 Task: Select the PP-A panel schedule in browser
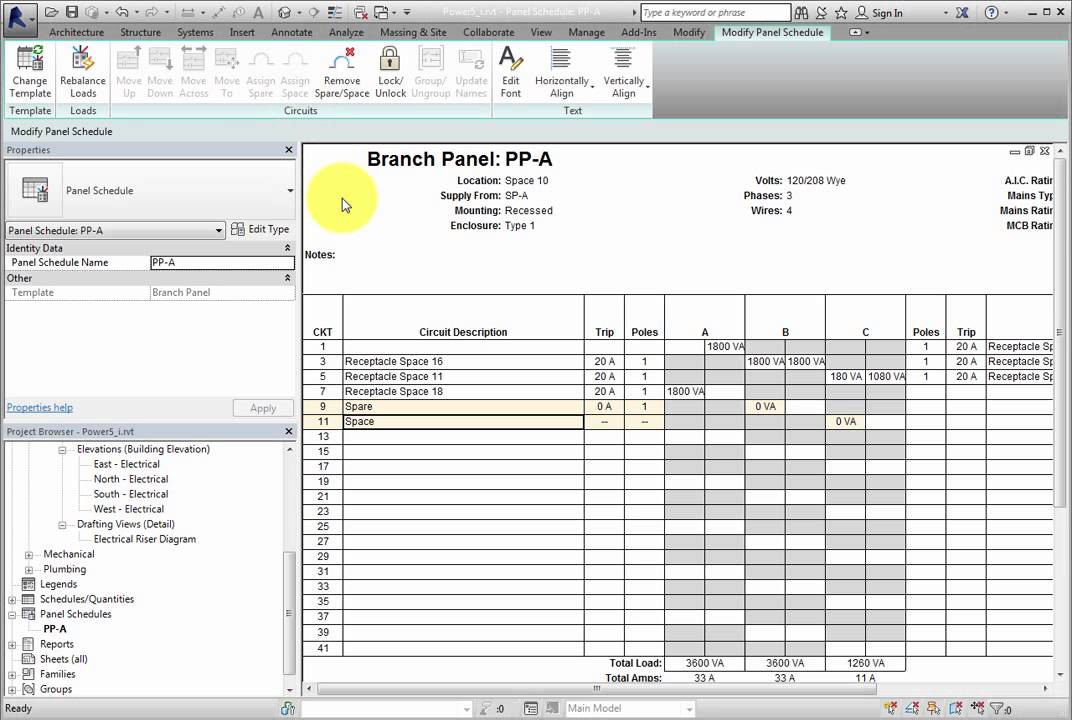(x=55, y=629)
